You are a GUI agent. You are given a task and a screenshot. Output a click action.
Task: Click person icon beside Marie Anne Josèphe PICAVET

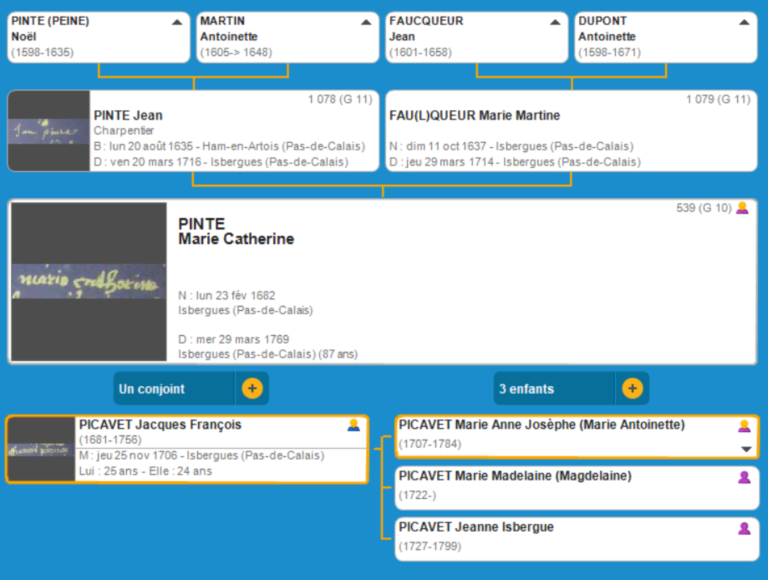pyautogui.click(x=744, y=426)
